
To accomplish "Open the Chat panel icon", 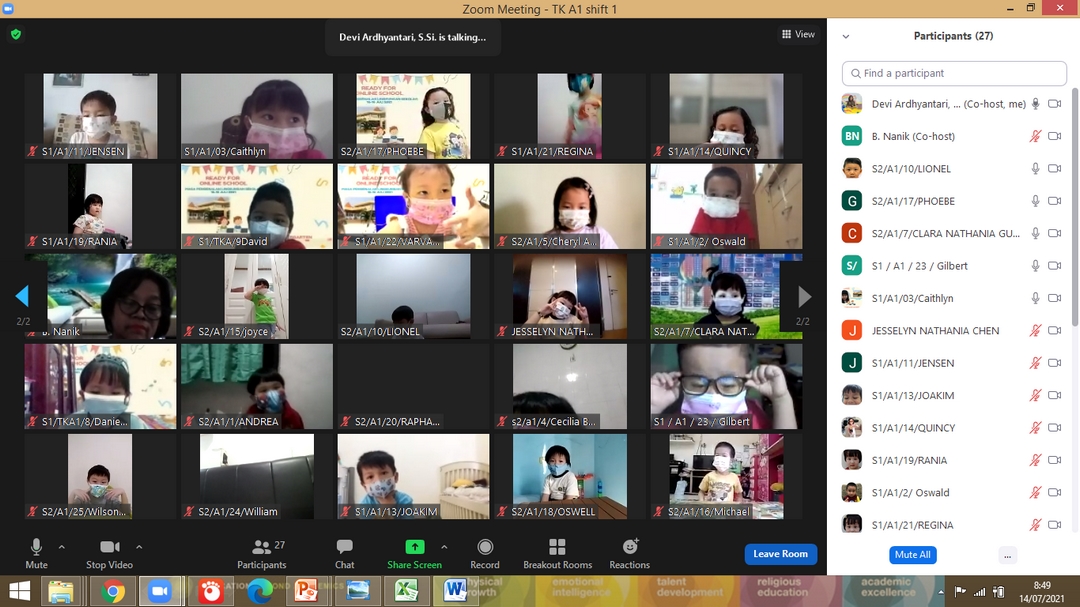I will pyautogui.click(x=344, y=547).
